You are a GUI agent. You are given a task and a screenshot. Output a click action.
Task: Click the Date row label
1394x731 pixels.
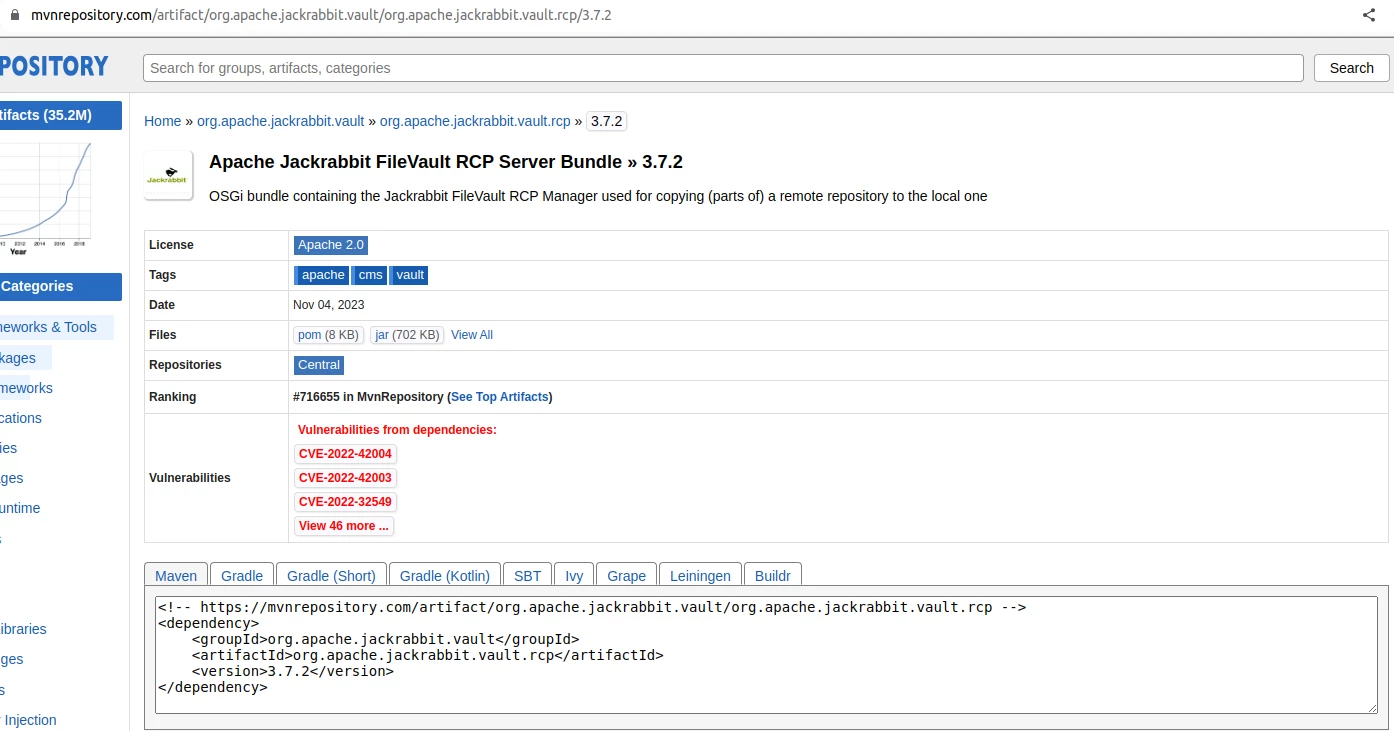[162, 305]
